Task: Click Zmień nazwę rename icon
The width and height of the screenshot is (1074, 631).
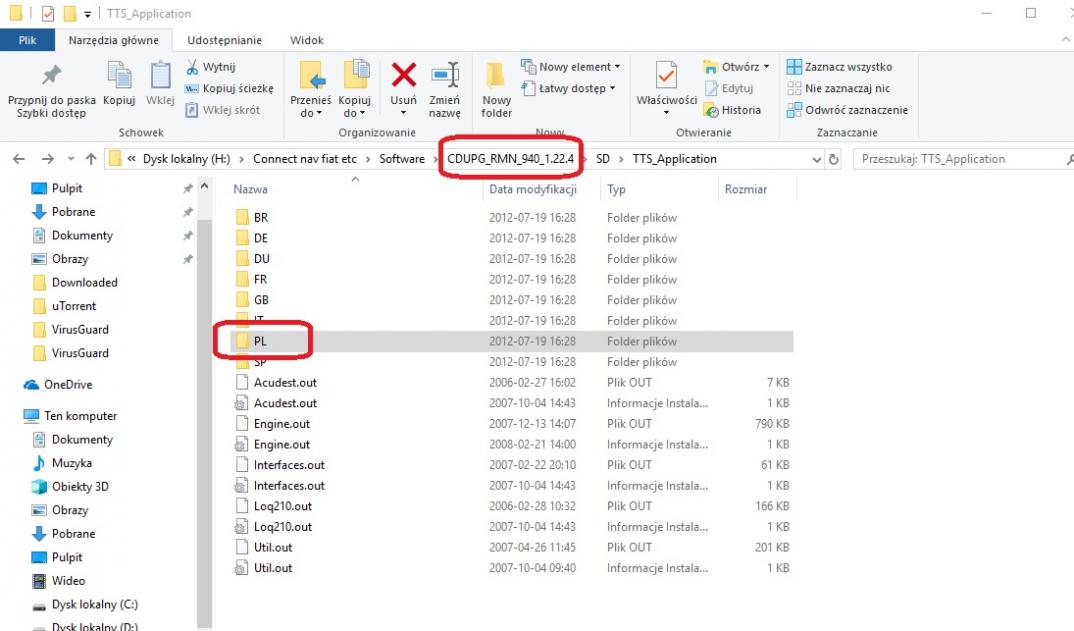Action: click(445, 75)
